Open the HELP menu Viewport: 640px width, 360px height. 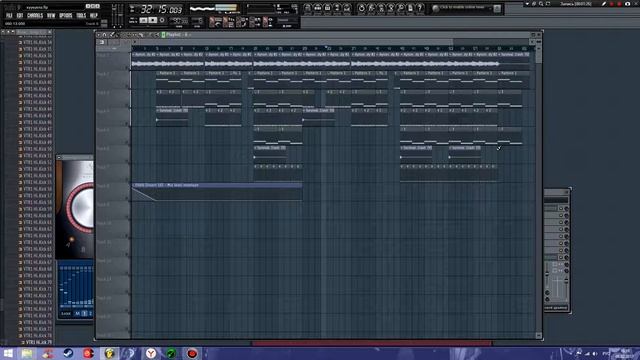click(94, 16)
